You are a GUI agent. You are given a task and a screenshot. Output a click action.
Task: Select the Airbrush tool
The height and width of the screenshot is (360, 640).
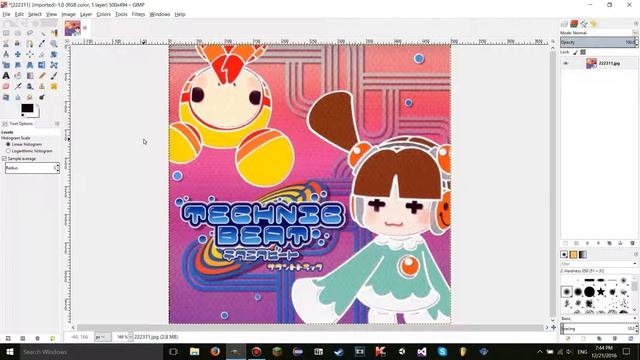18,87
